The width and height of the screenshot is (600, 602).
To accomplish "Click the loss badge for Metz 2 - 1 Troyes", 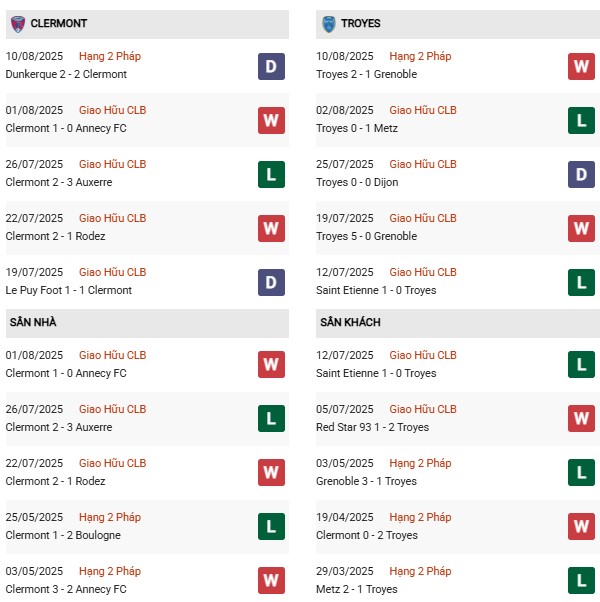I will (582, 581).
